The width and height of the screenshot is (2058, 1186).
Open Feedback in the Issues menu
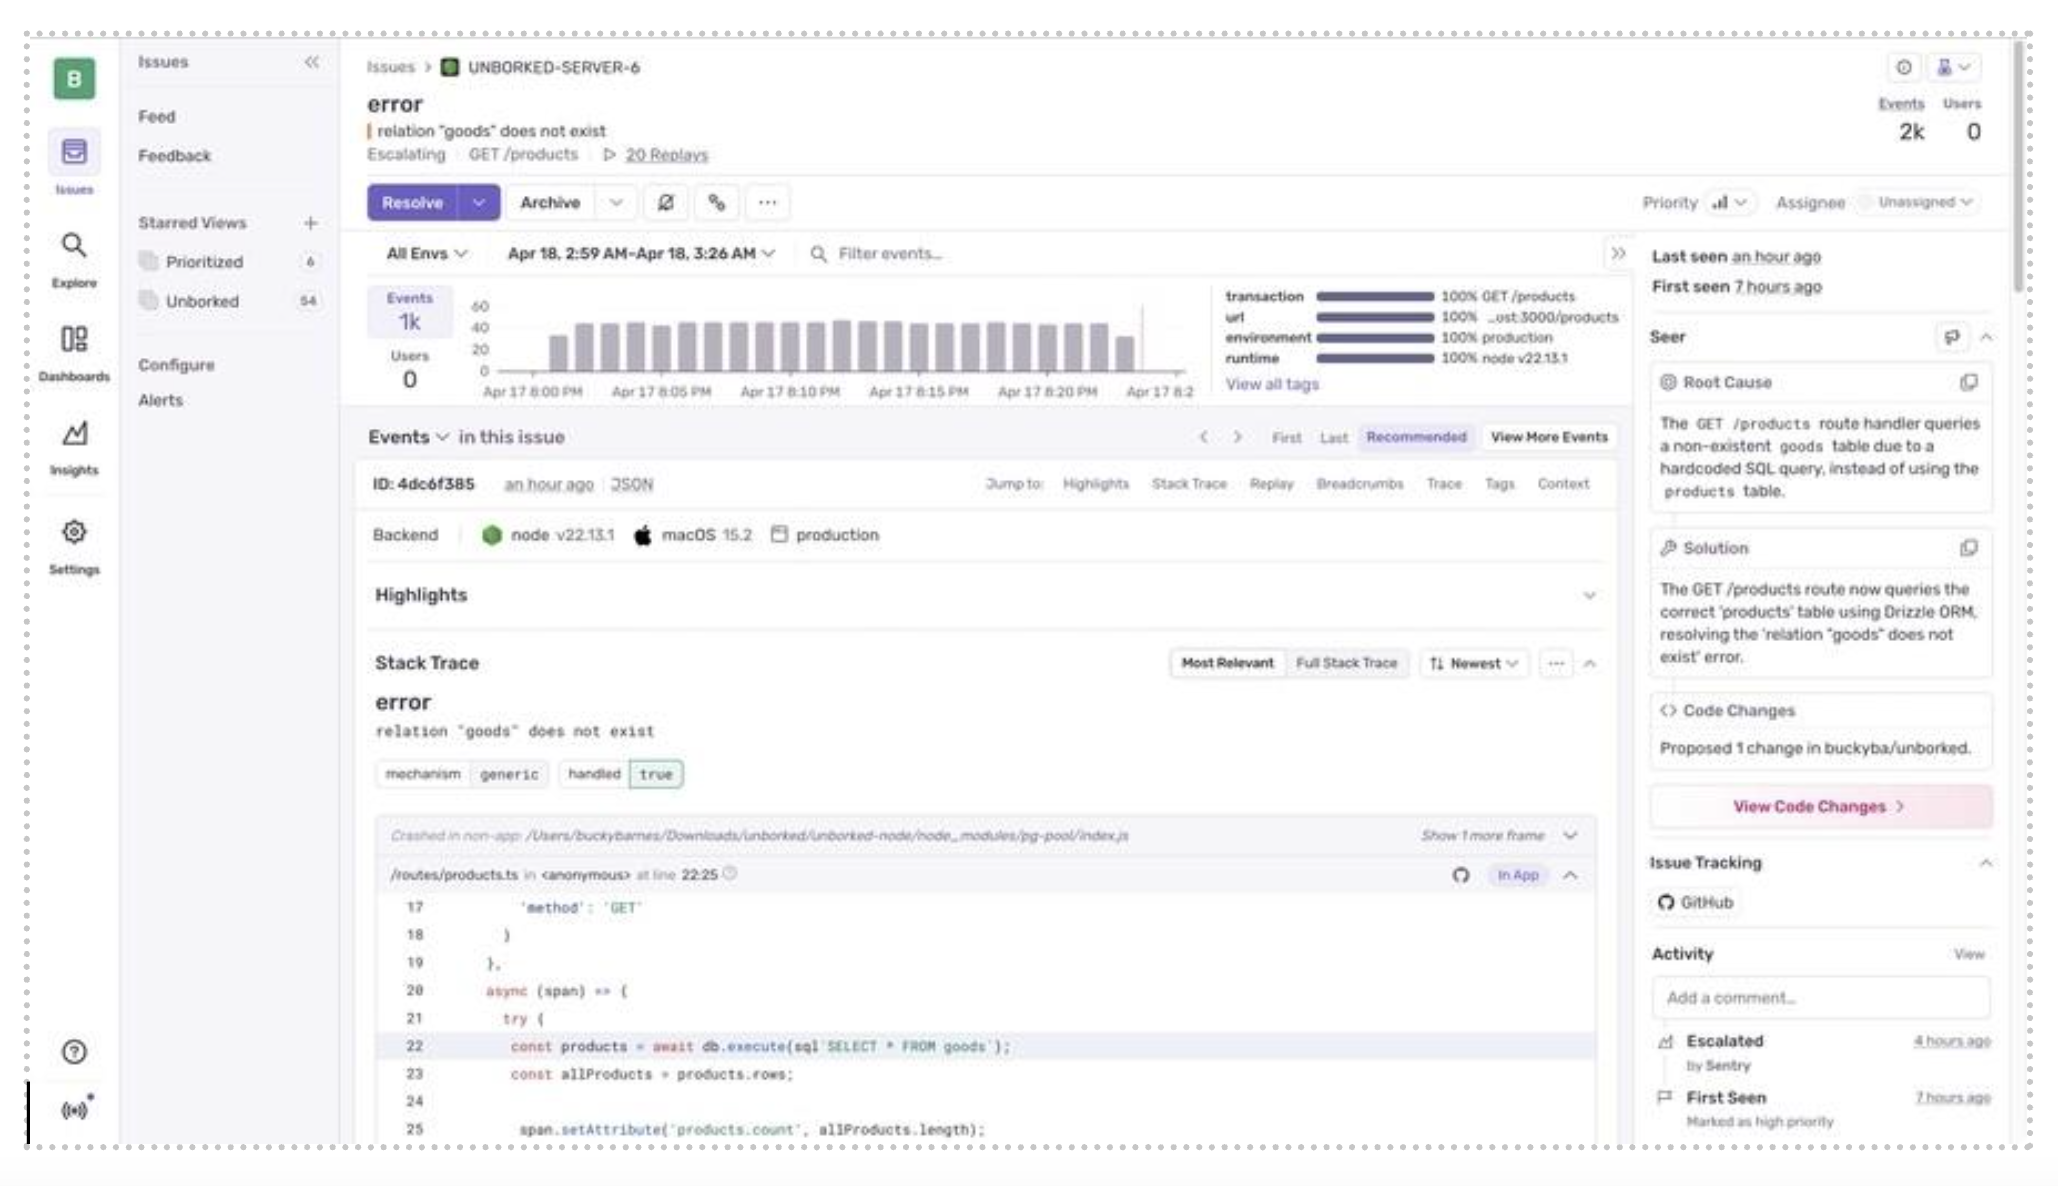(174, 156)
